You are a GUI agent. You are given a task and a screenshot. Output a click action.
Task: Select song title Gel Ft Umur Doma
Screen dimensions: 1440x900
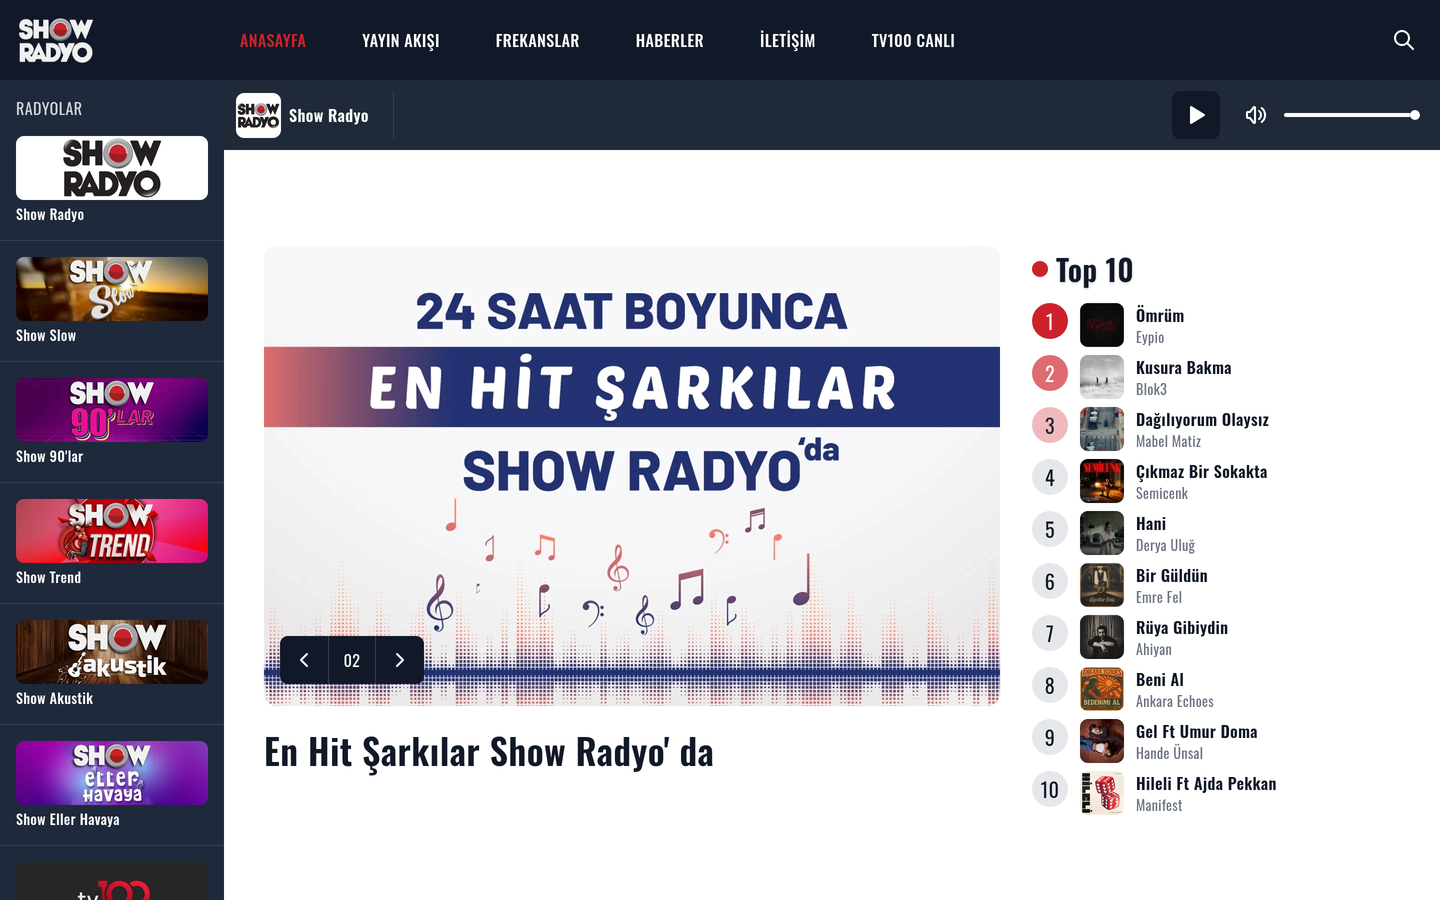(x=1197, y=731)
